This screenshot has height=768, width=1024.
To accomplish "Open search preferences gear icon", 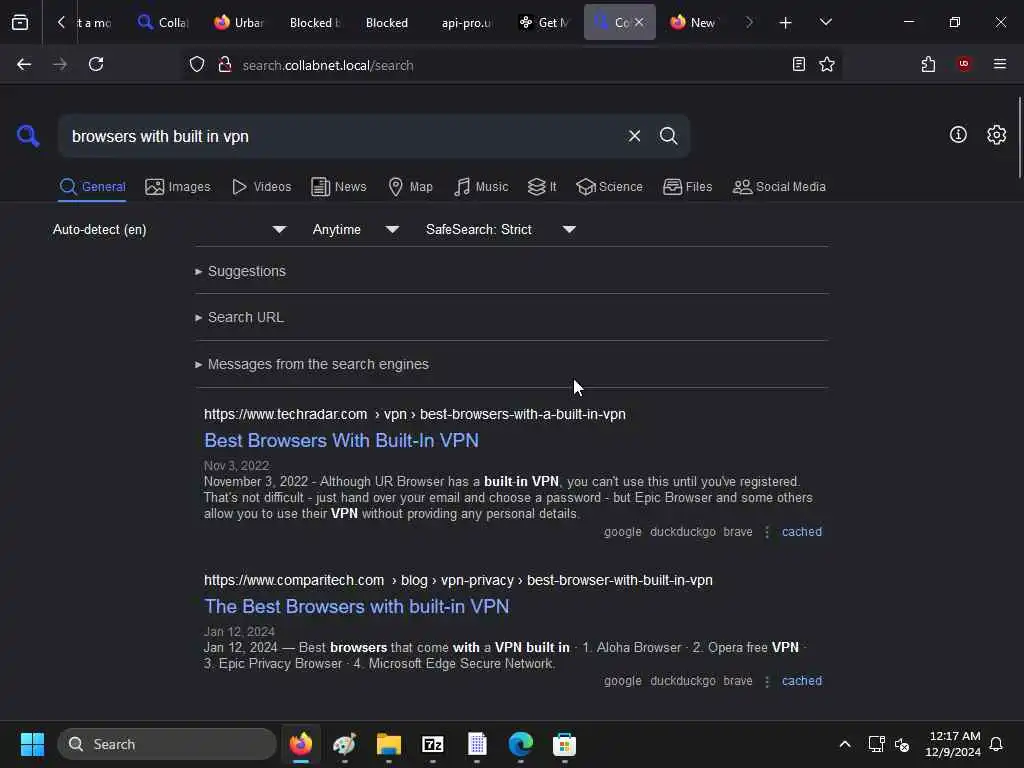I will [x=996, y=135].
